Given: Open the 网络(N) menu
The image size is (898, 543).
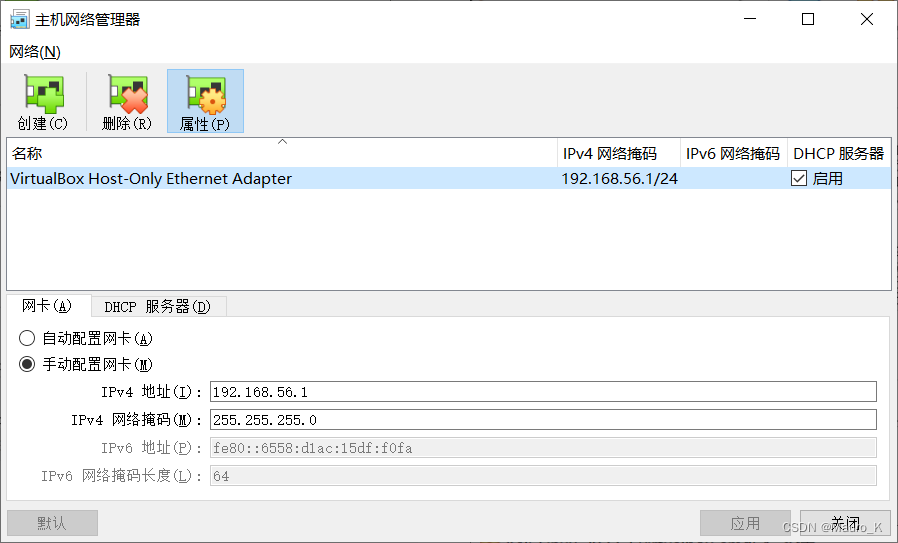Looking at the screenshot, I should pos(35,52).
